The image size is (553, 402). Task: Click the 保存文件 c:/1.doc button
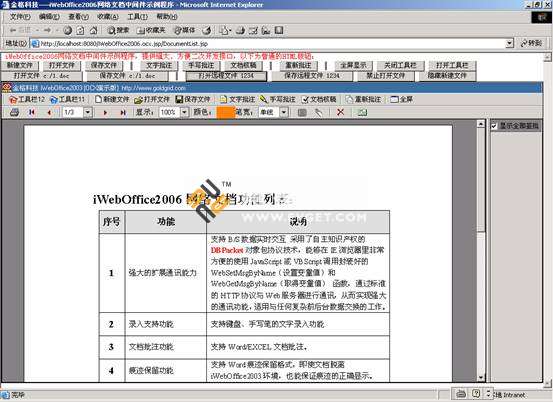tap(127, 76)
